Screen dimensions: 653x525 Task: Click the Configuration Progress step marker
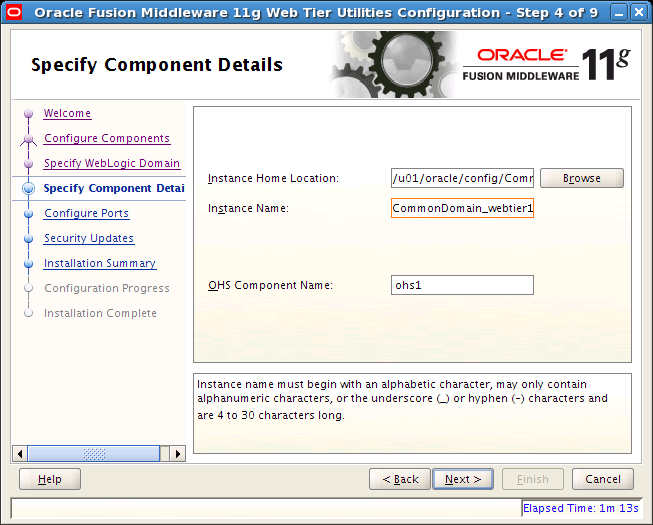coord(28,288)
